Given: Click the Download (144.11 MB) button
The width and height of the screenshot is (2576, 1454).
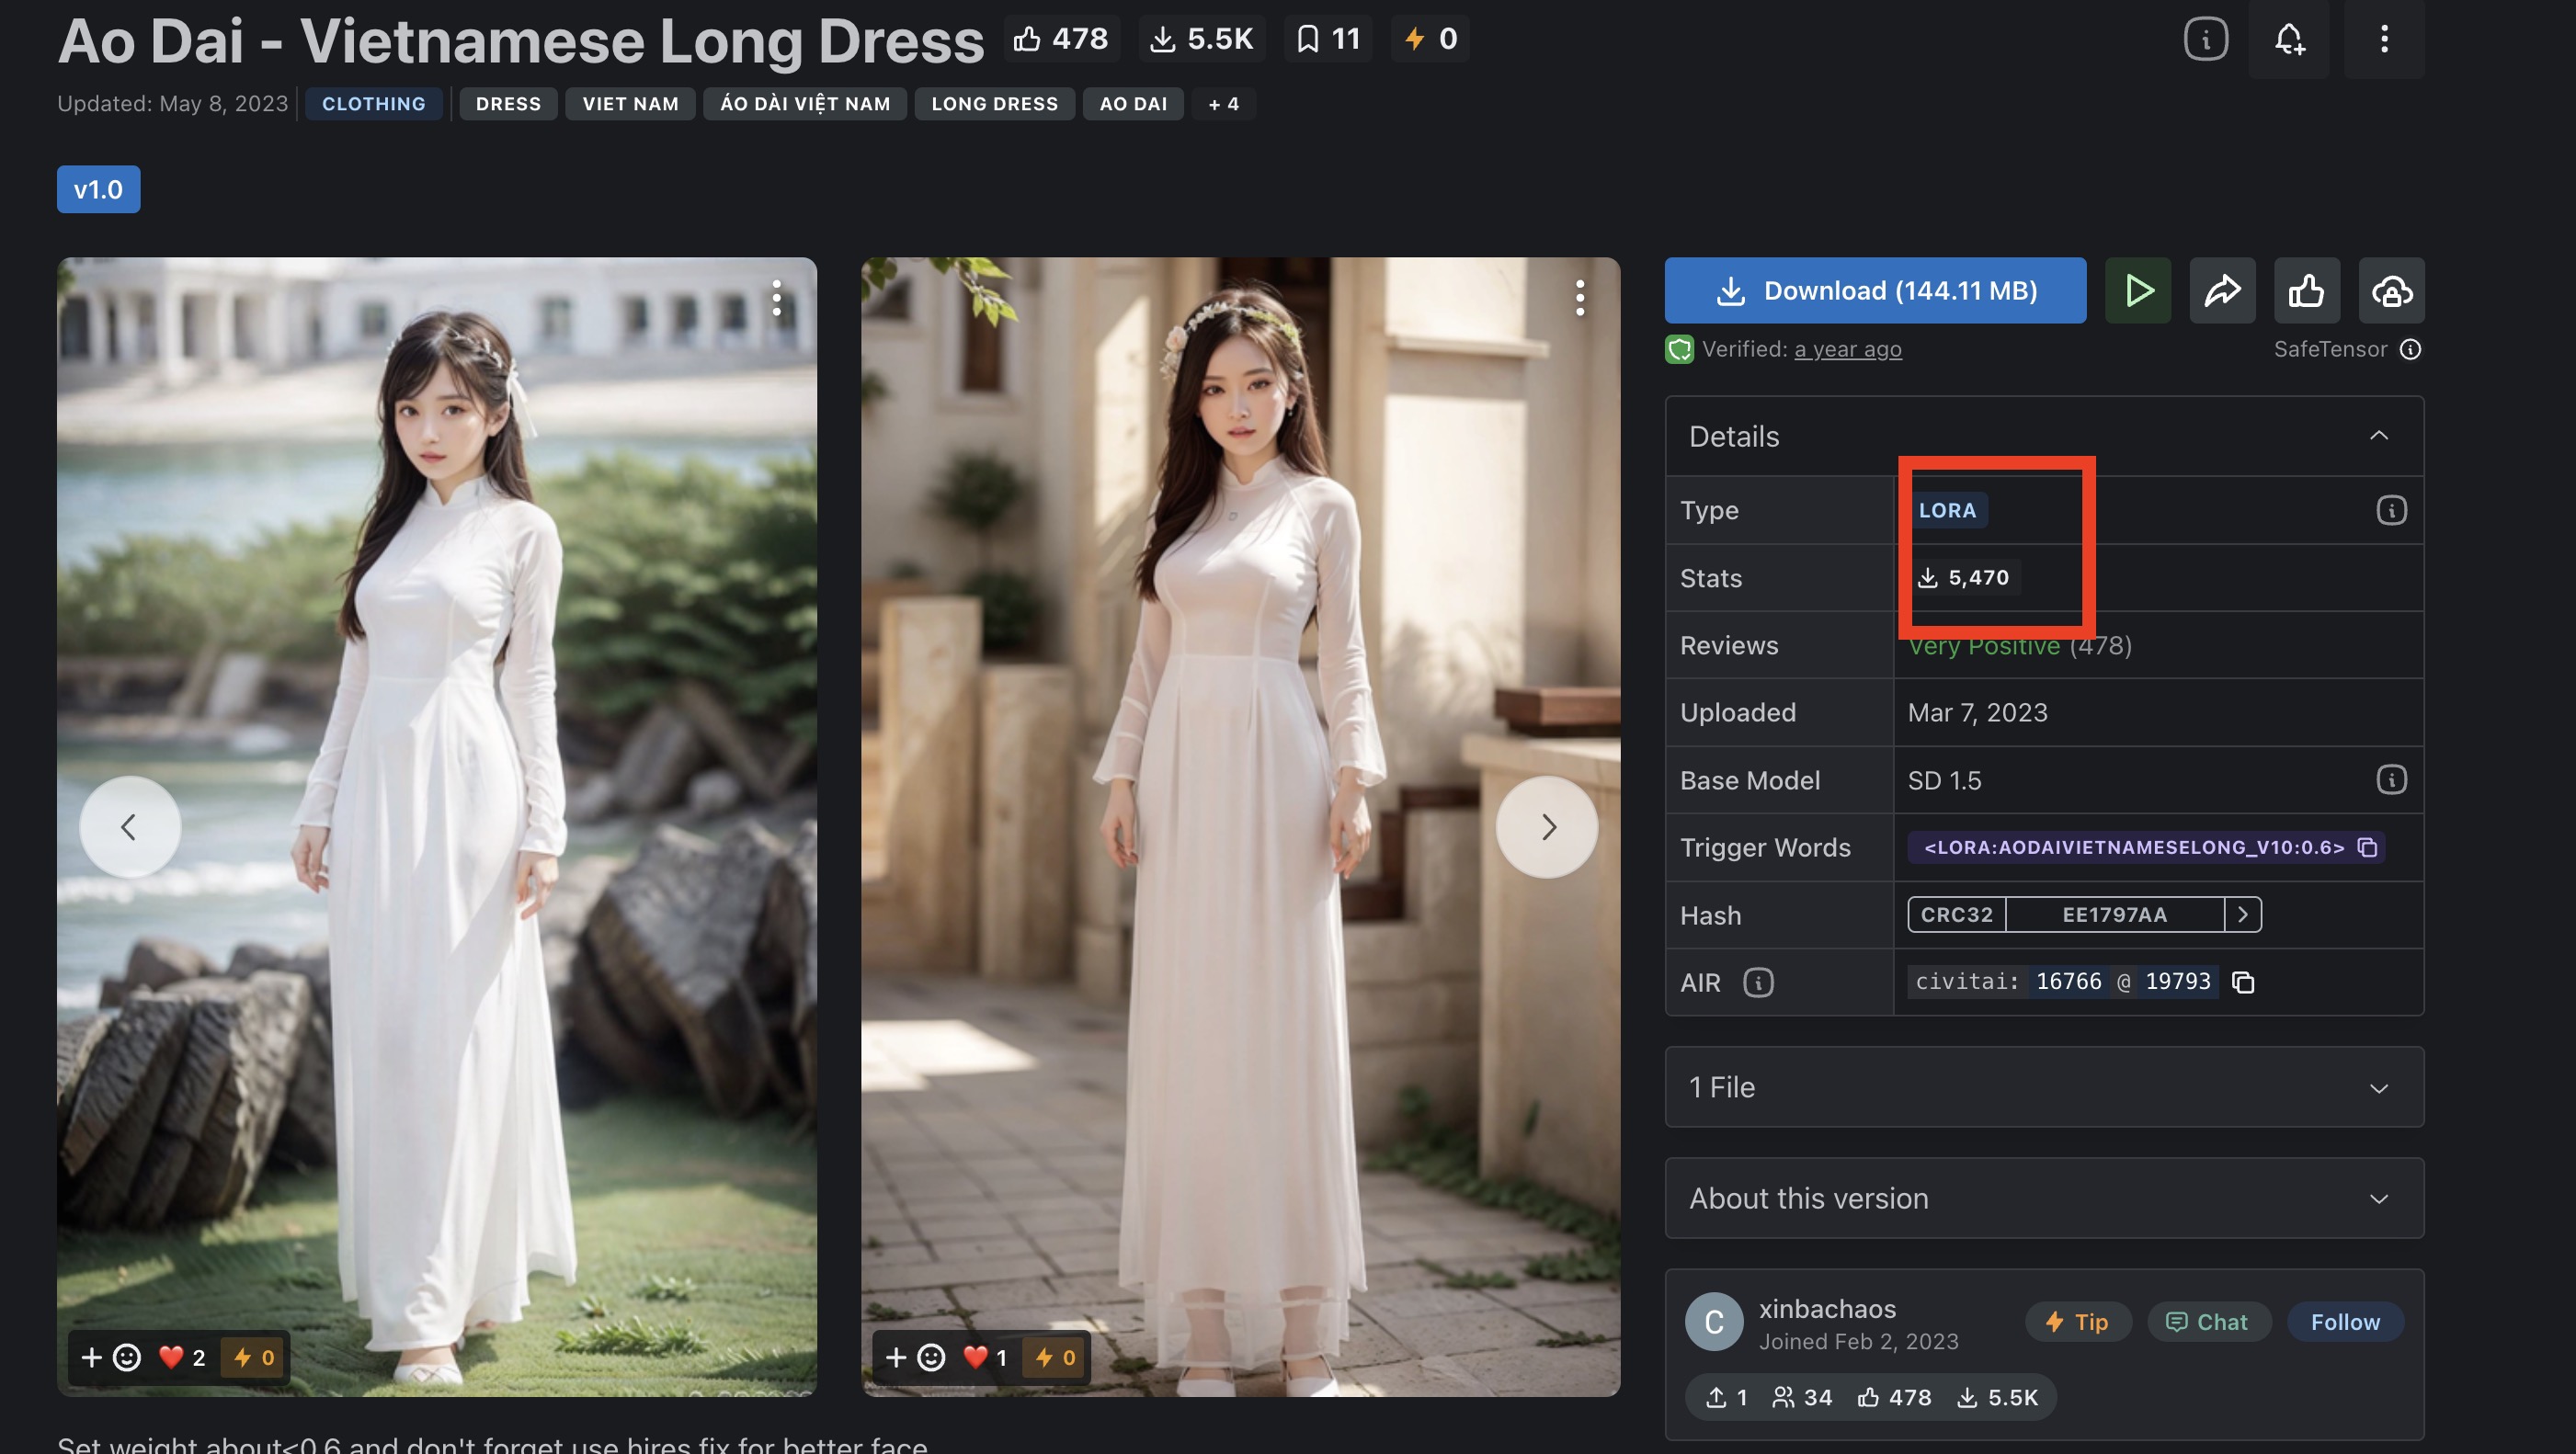Looking at the screenshot, I should [x=1875, y=291].
